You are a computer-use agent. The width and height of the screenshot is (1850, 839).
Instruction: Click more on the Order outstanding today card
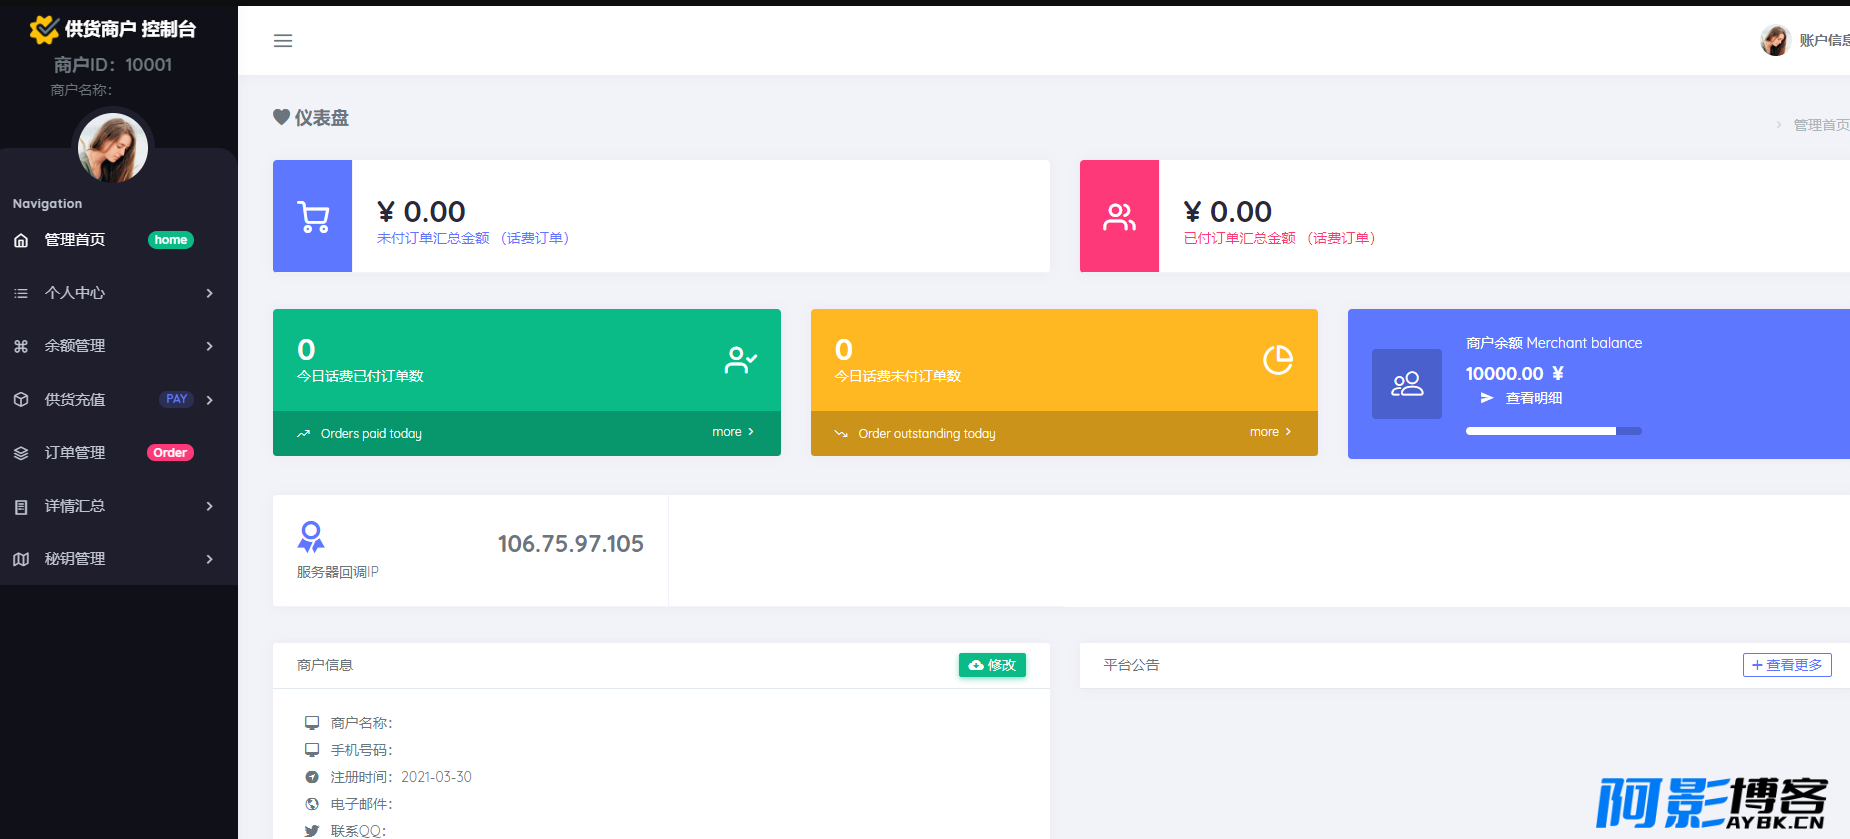click(x=1270, y=432)
